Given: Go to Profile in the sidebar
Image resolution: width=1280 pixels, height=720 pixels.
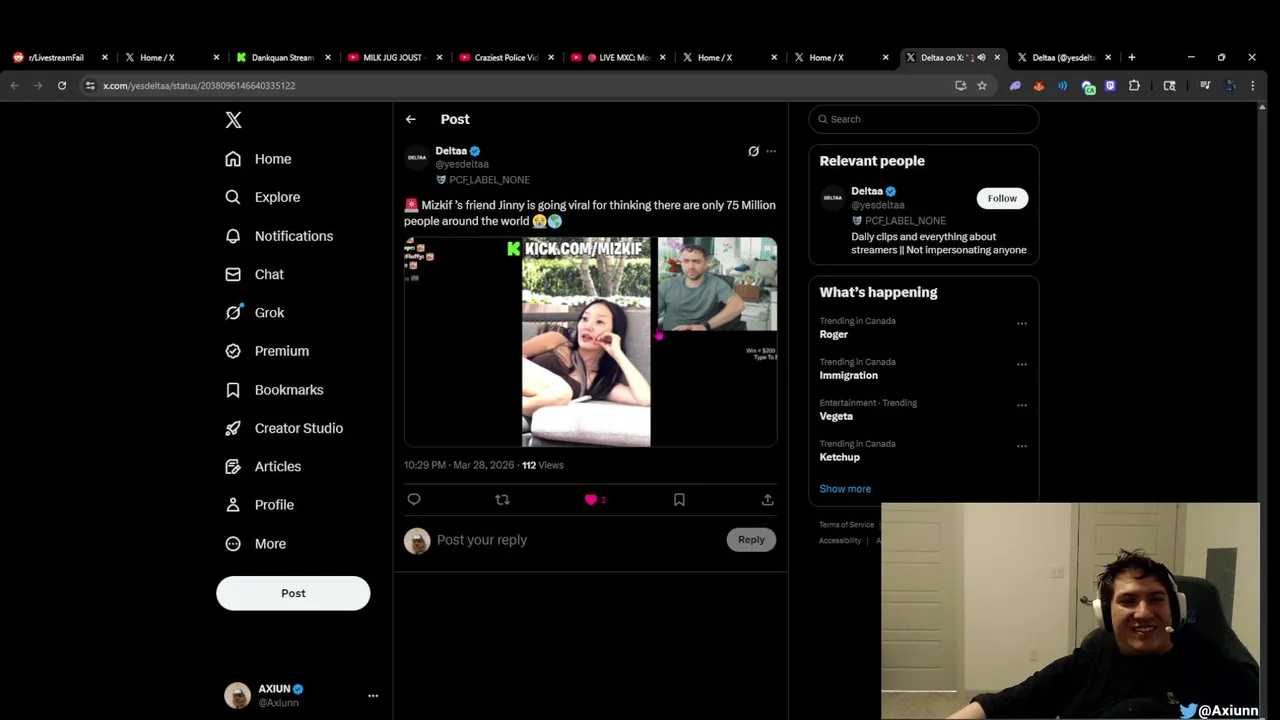Looking at the screenshot, I should pos(259,505).
